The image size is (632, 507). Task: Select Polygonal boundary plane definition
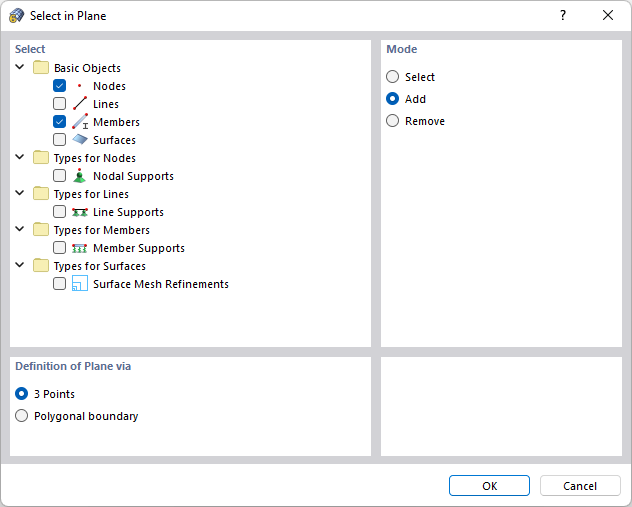pyautogui.click(x=22, y=416)
